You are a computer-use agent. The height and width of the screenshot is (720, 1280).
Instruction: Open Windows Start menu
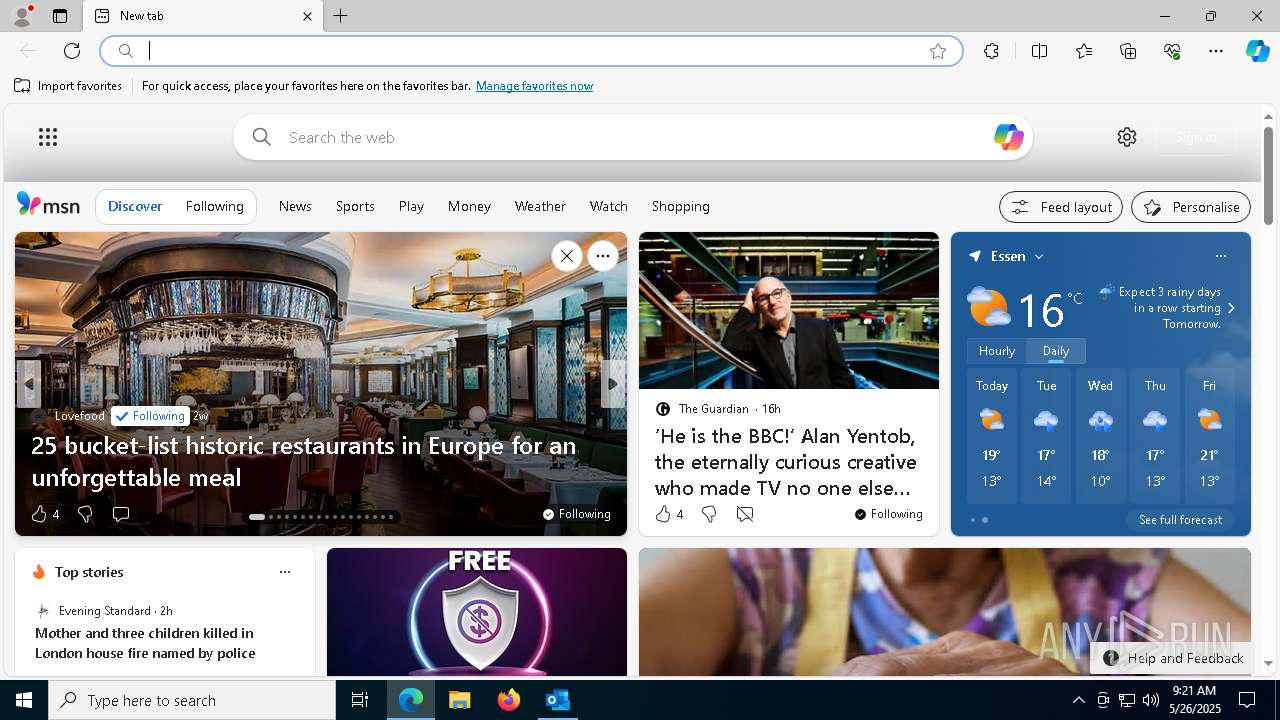pyautogui.click(x=24, y=700)
